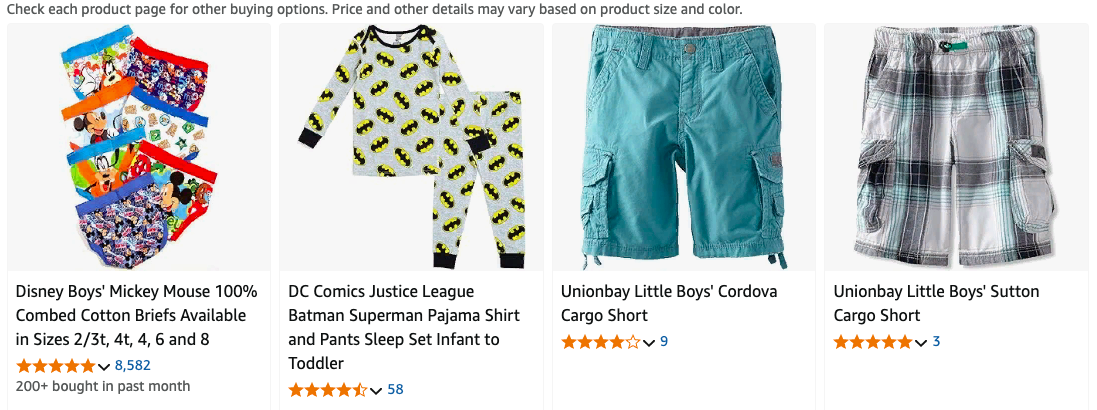
Task: Expand the rating chevron beside 8,582 reviews
Action: [x=104, y=366]
